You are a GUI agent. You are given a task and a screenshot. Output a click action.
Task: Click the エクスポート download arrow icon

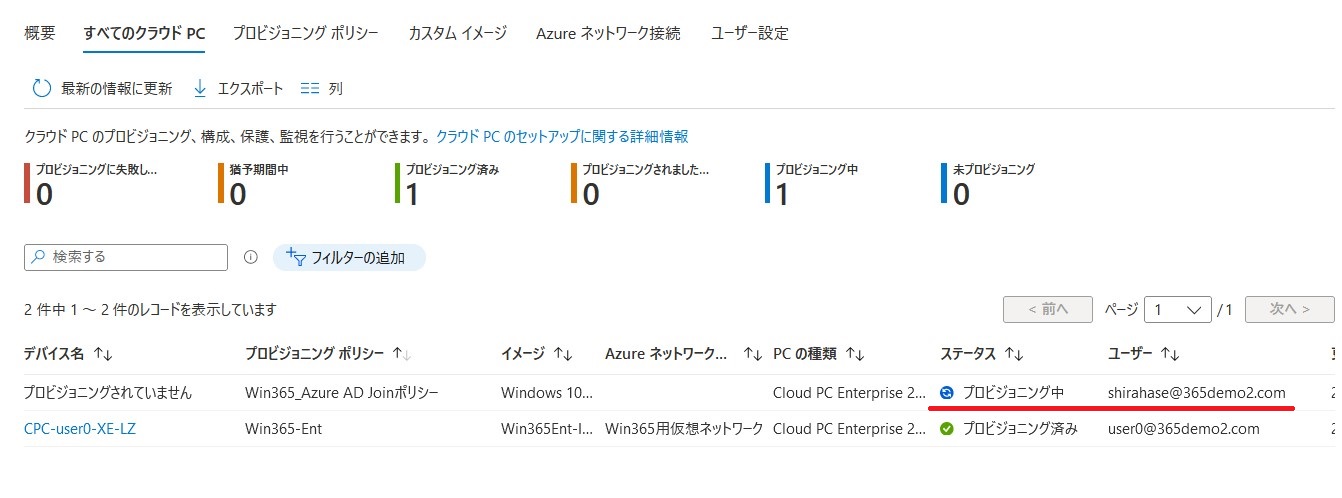point(199,89)
